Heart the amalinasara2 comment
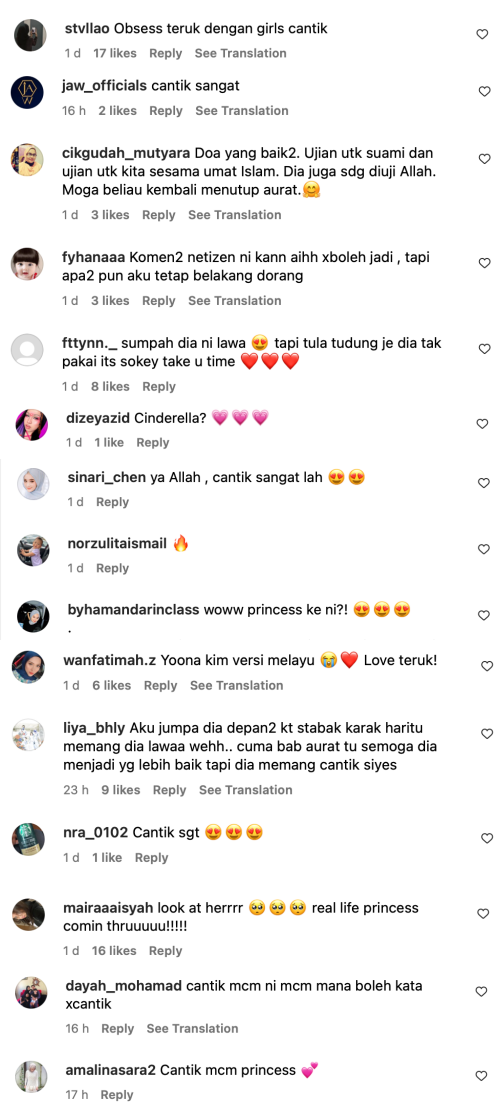 point(481,1075)
